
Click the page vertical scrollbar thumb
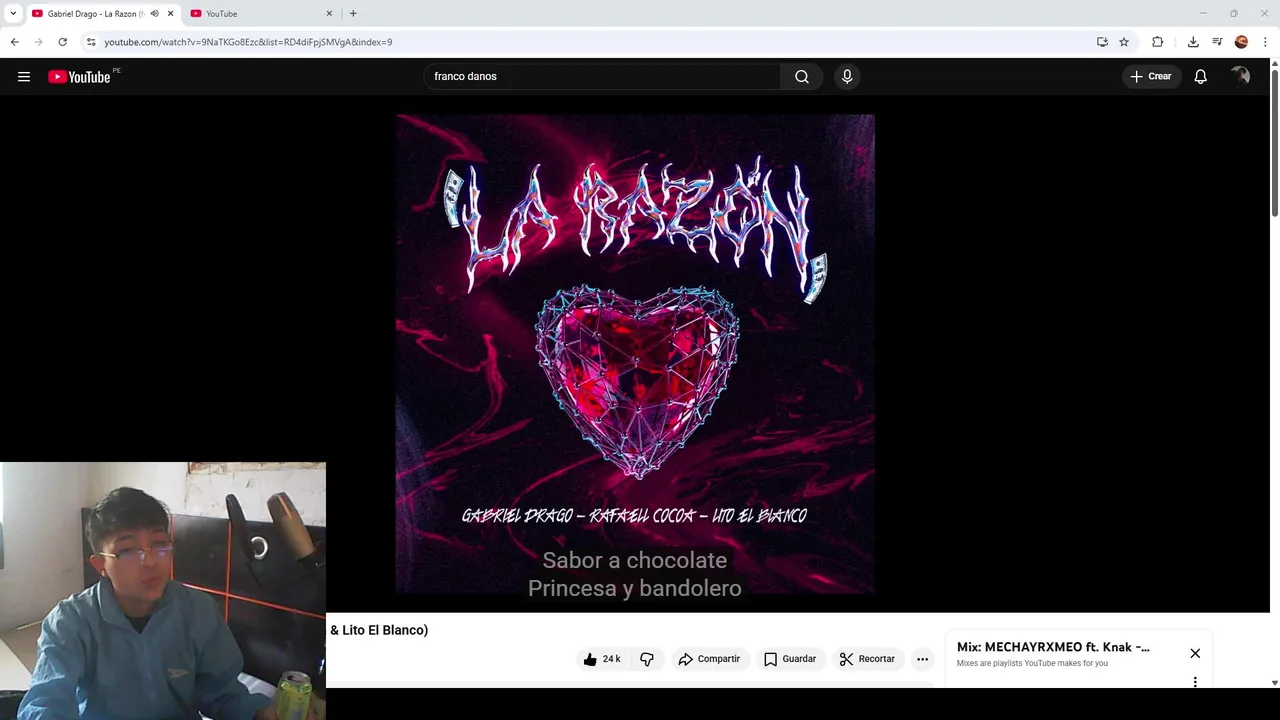[x=1275, y=142]
